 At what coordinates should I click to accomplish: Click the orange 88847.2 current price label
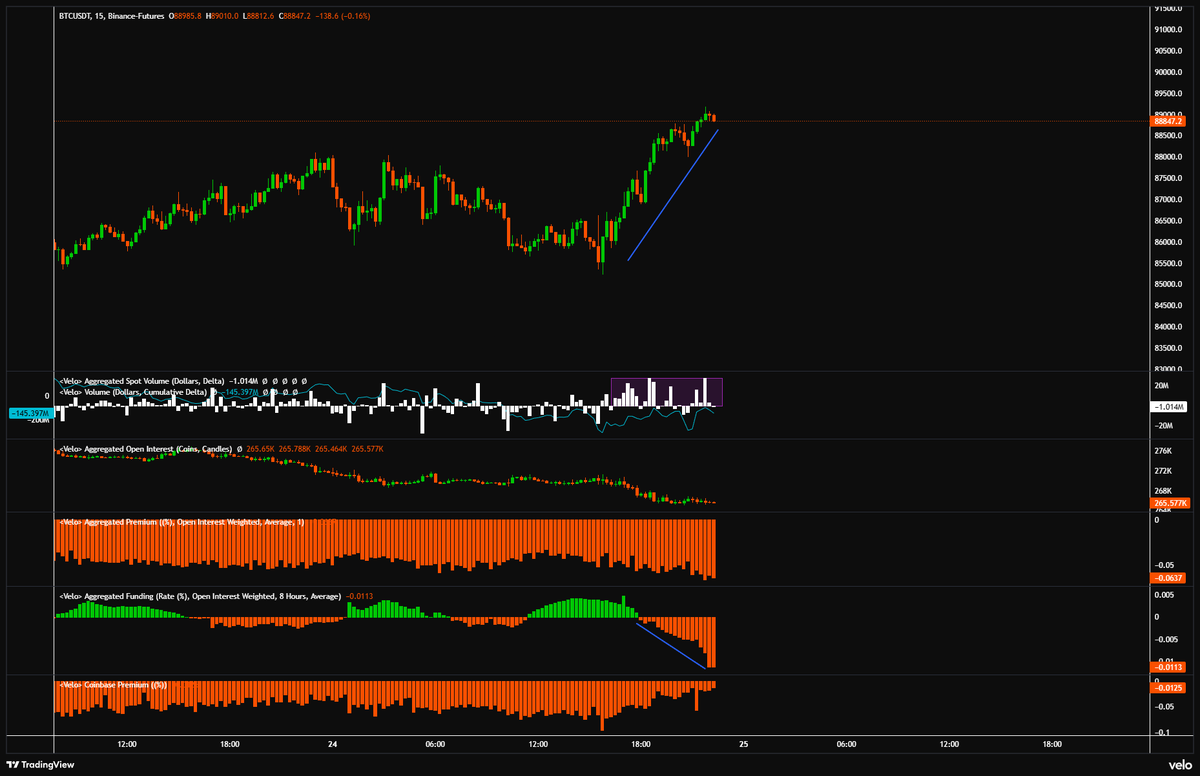tap(1168, 121)
